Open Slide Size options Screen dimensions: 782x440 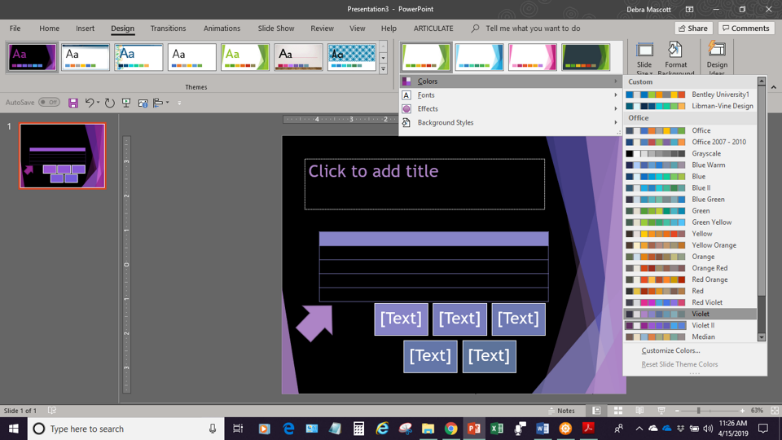644,57
